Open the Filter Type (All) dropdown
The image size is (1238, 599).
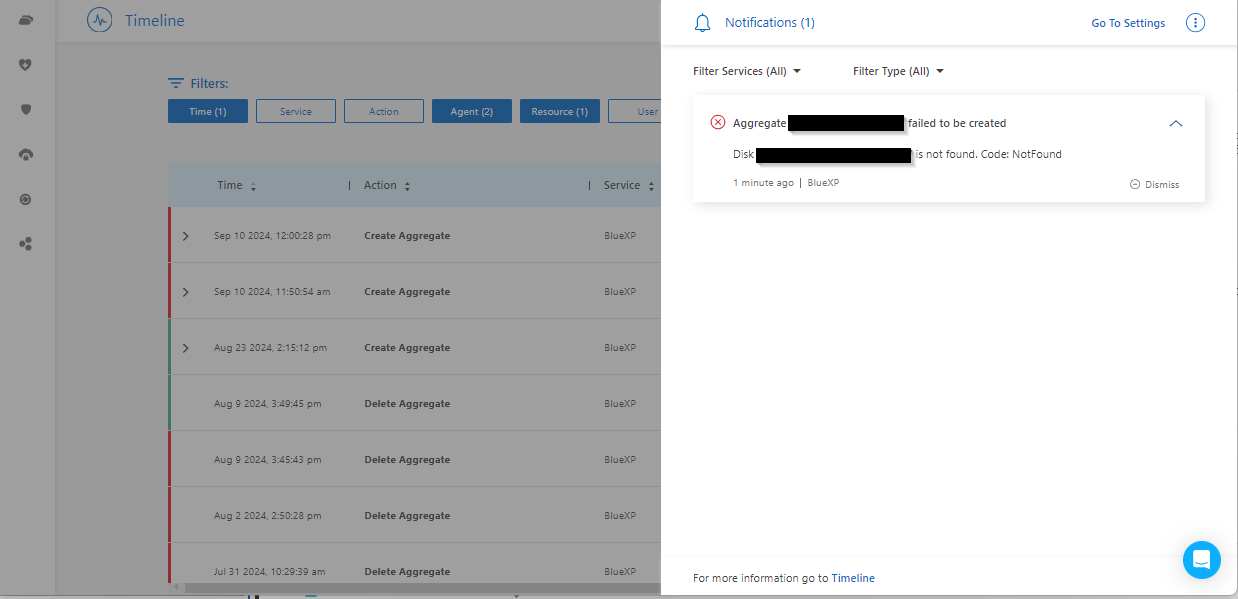[x=898, y=71]
